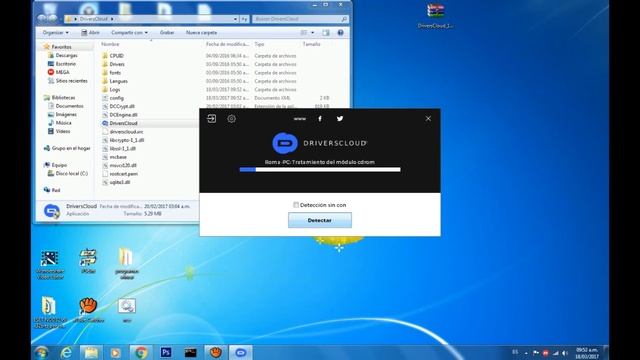This screenshot has width=640, height=360.
Task: Click Abrir in the Explorer toolbar
Action: click(x=90, y=33)
